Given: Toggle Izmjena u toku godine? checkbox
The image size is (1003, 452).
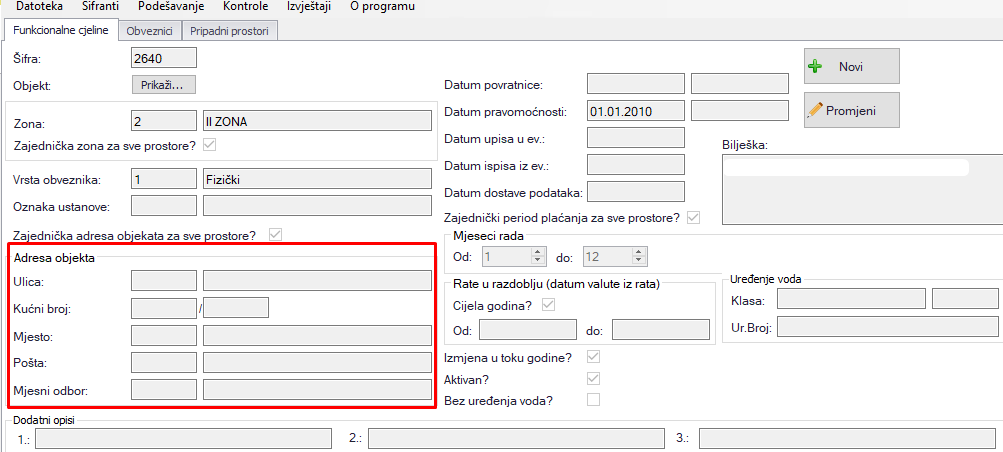Looking at the screenshot, I should pos(594,357).
